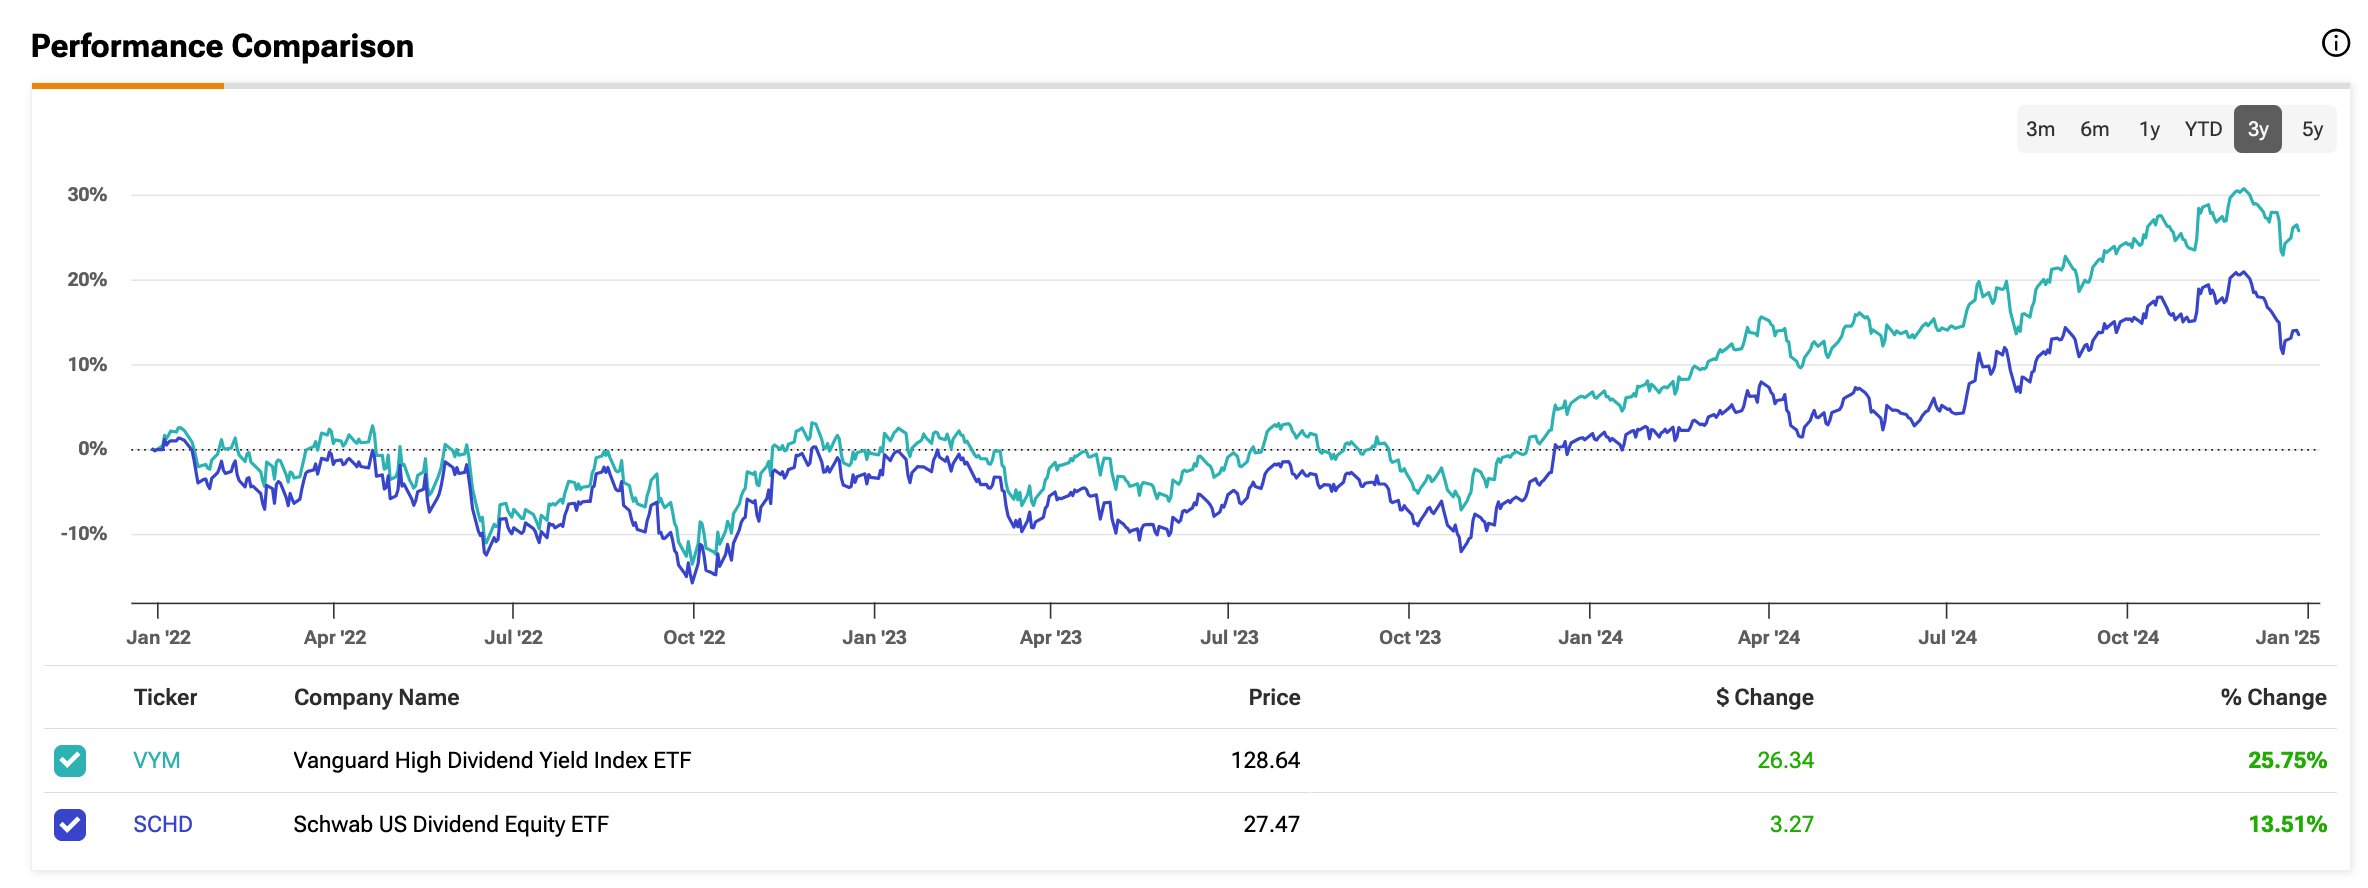Screen dimensions: 2368x888
Task: Click the Oct '23 axis label
Action: (1410, 637)
